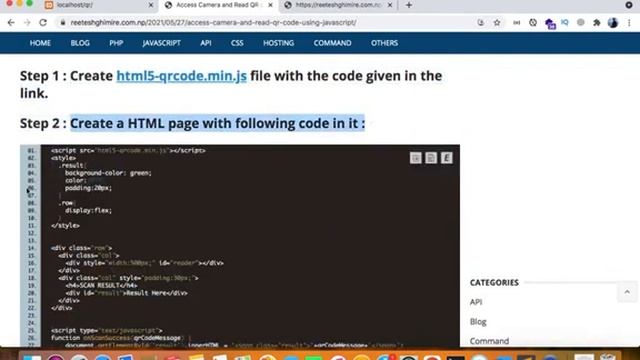Viewport: 640px width, 360px height.
Task: Open the API nav item
Action: (x=206, y=43)
